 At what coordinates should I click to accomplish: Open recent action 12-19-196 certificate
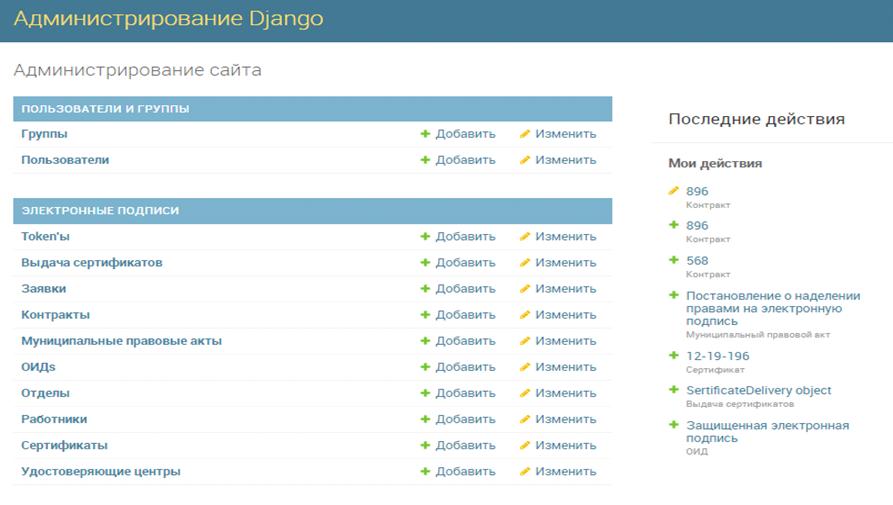click(x=717, y=356)
